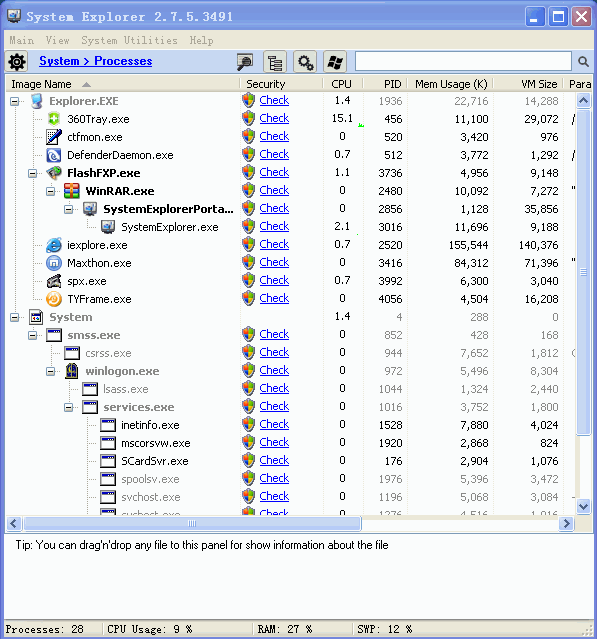This screenshot has height=639, width=597.
Task: Open the Main menu
Action: (22, 40)
